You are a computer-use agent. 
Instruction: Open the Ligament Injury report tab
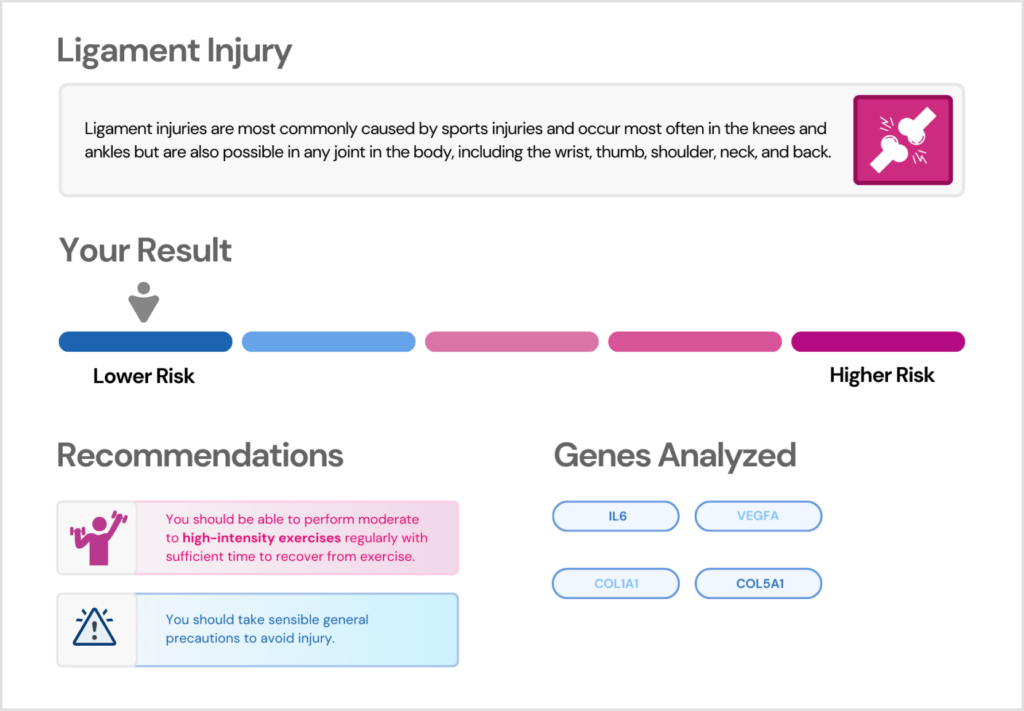coord(174,50)
